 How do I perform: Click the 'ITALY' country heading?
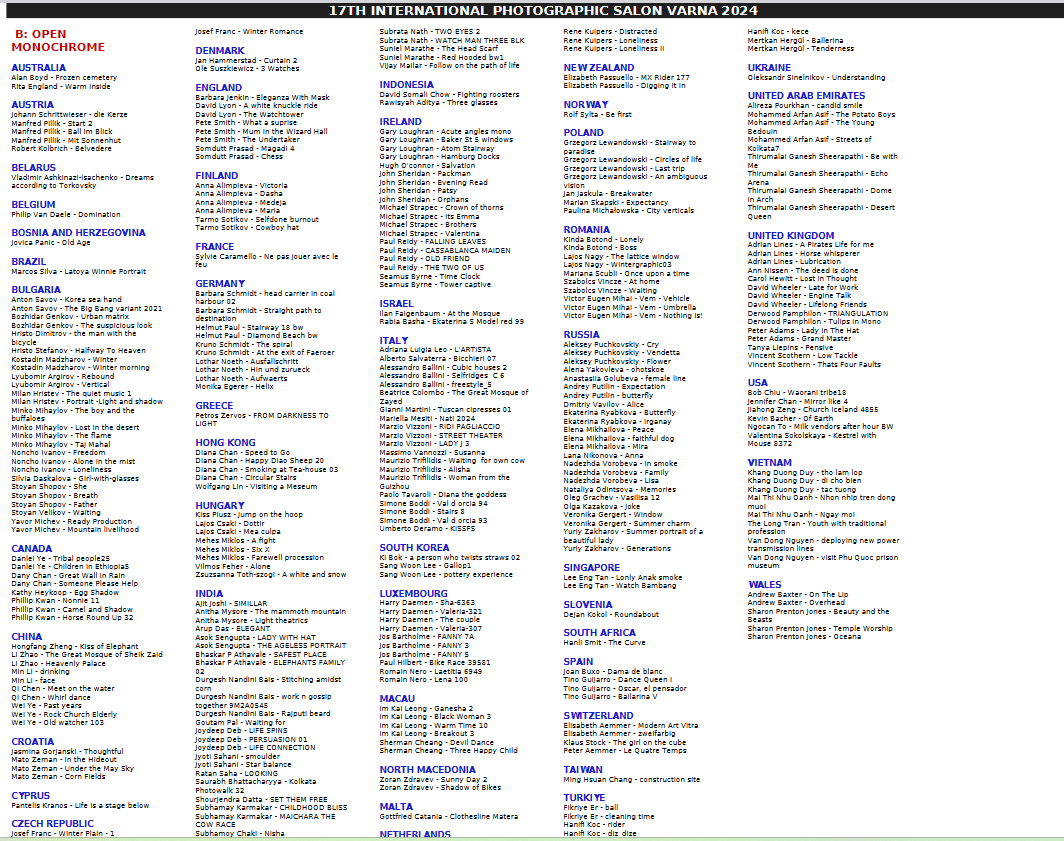pyautogui.click(x=394, y=341)
